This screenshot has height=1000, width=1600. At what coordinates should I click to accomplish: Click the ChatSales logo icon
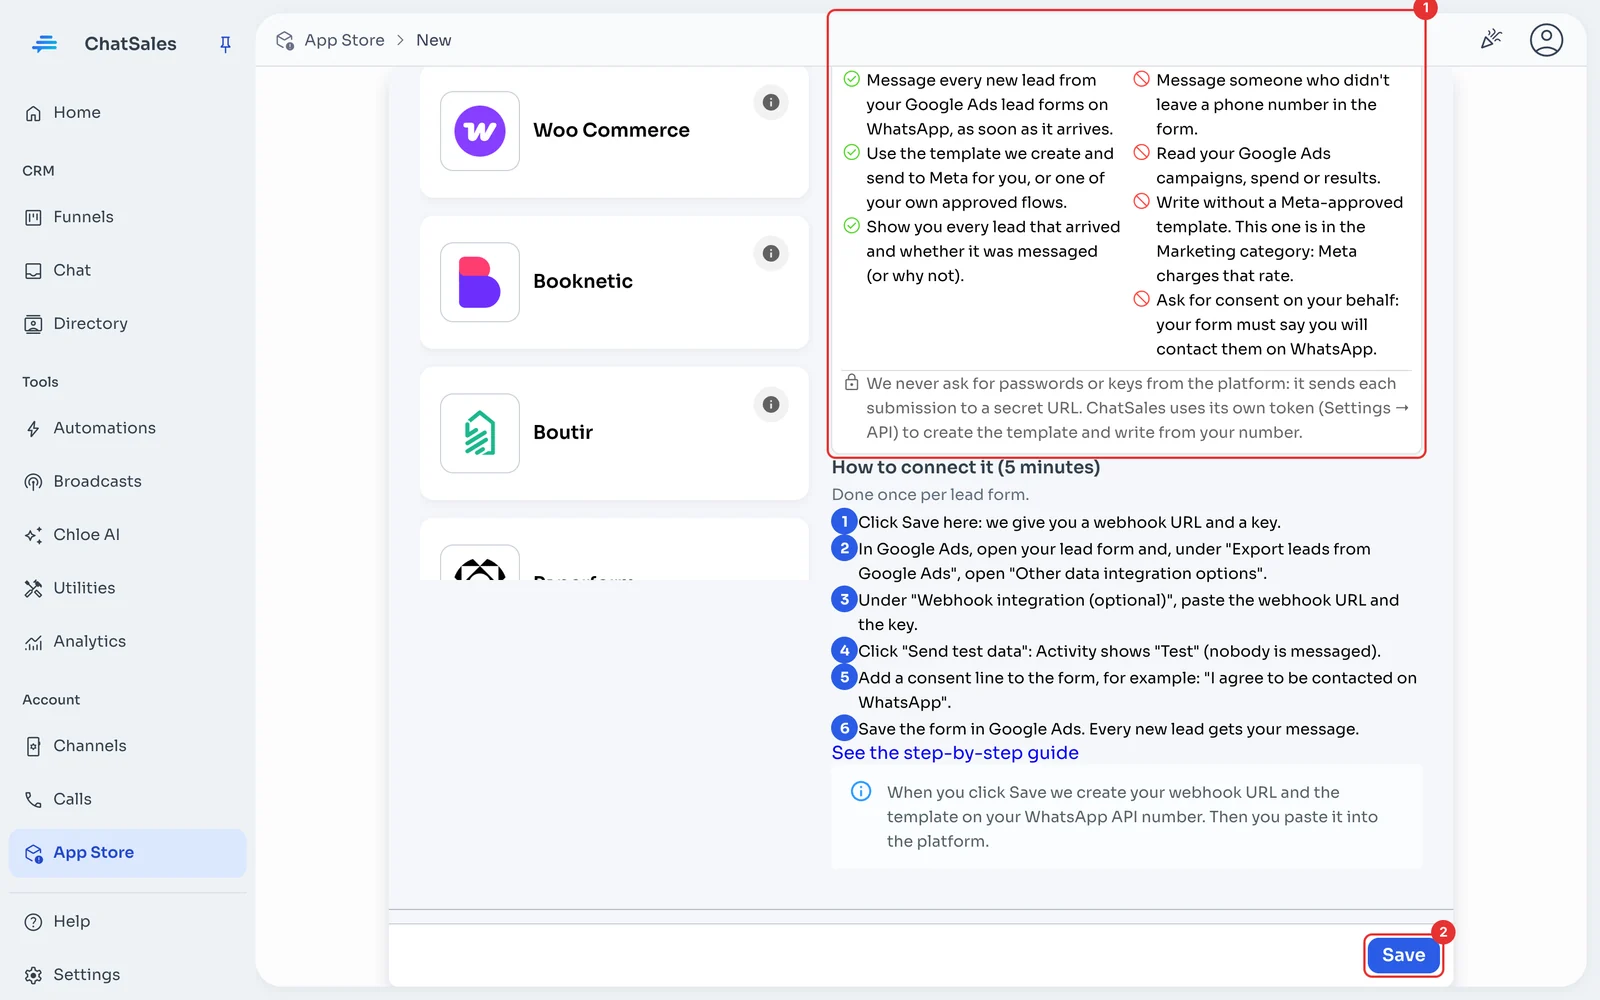pos(45,44)
